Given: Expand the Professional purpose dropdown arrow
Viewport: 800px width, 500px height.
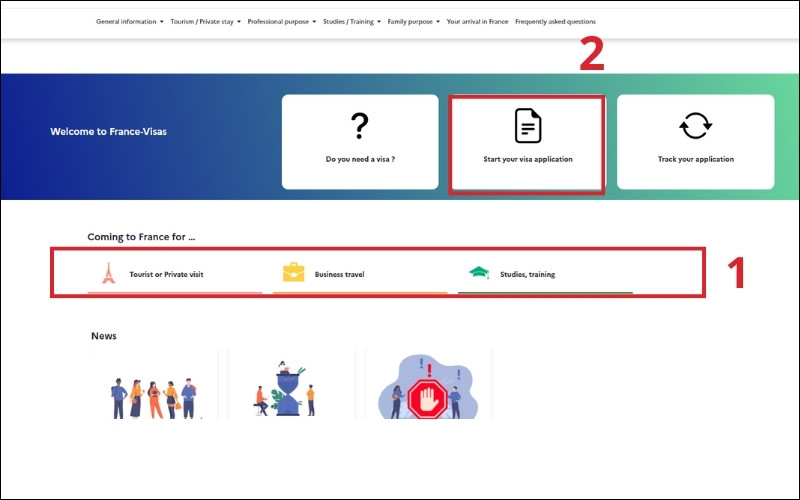Looking at the screenshot, I should coord(314,21).
